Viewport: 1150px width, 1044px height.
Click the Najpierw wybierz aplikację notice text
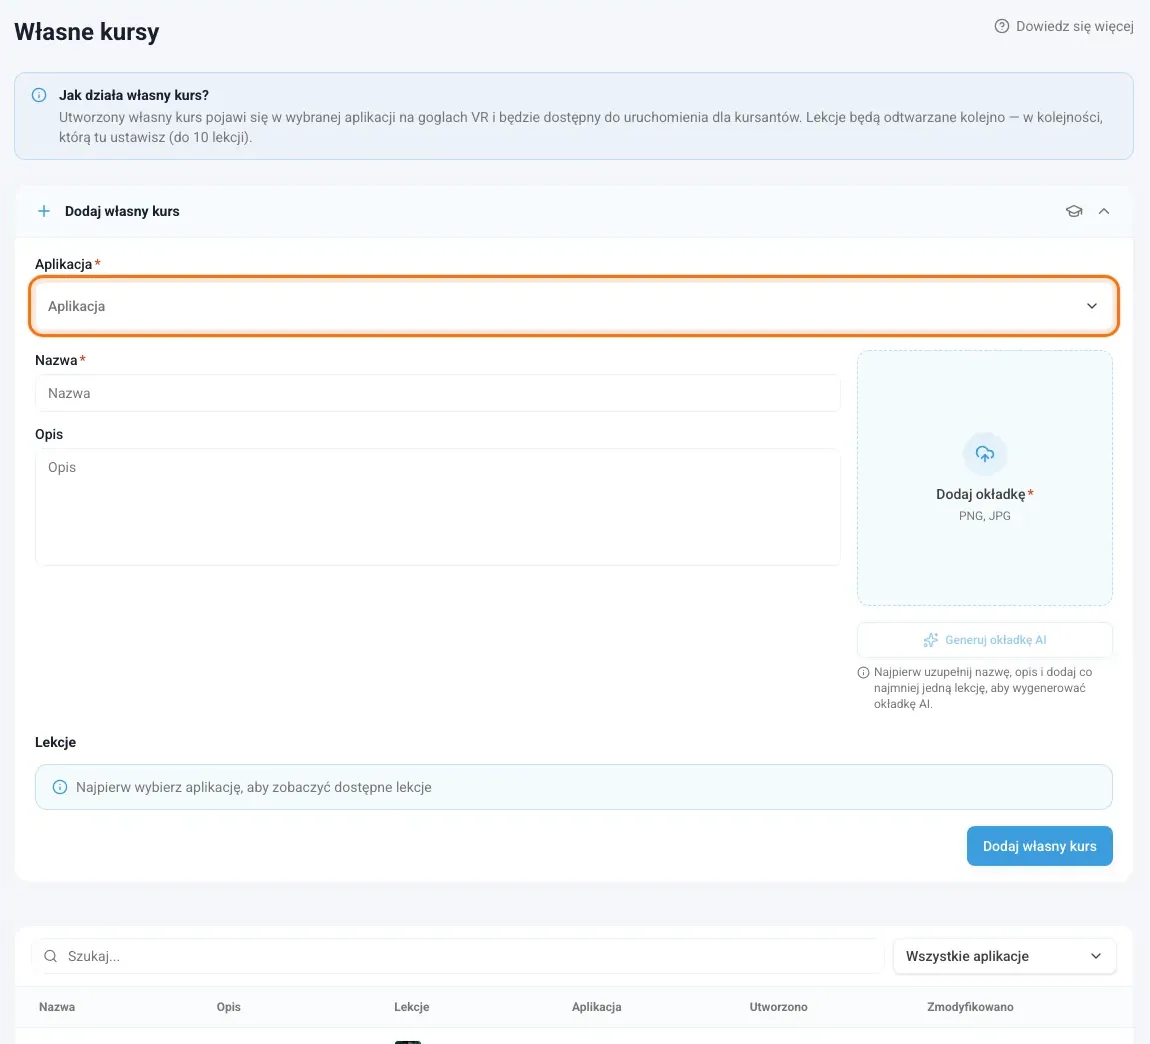(x=254, y=787)
